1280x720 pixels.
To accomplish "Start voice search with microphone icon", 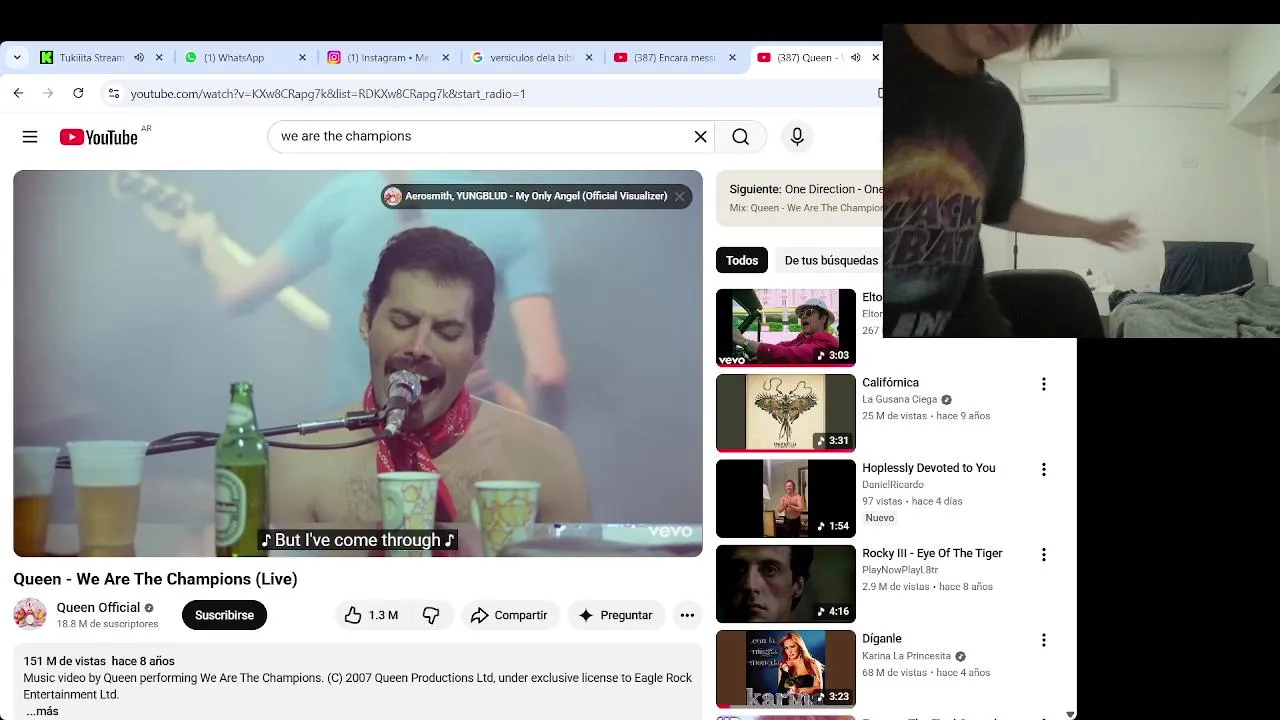I will pyautogui.click(x=797, y=137).
